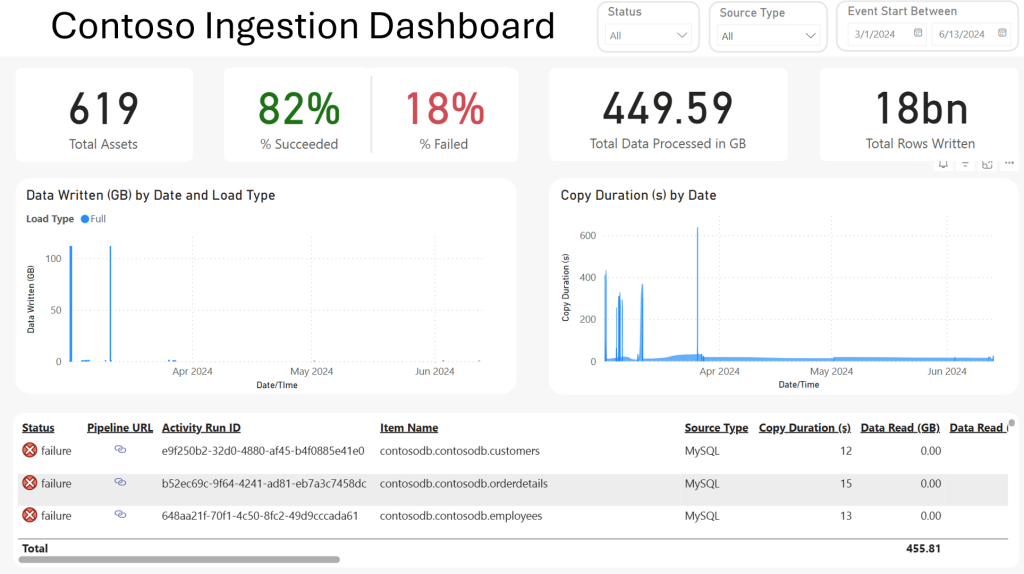Screen dimensions: 1024x574
Task: Select item contosodb.contosodb.employees
Action: 461,516
